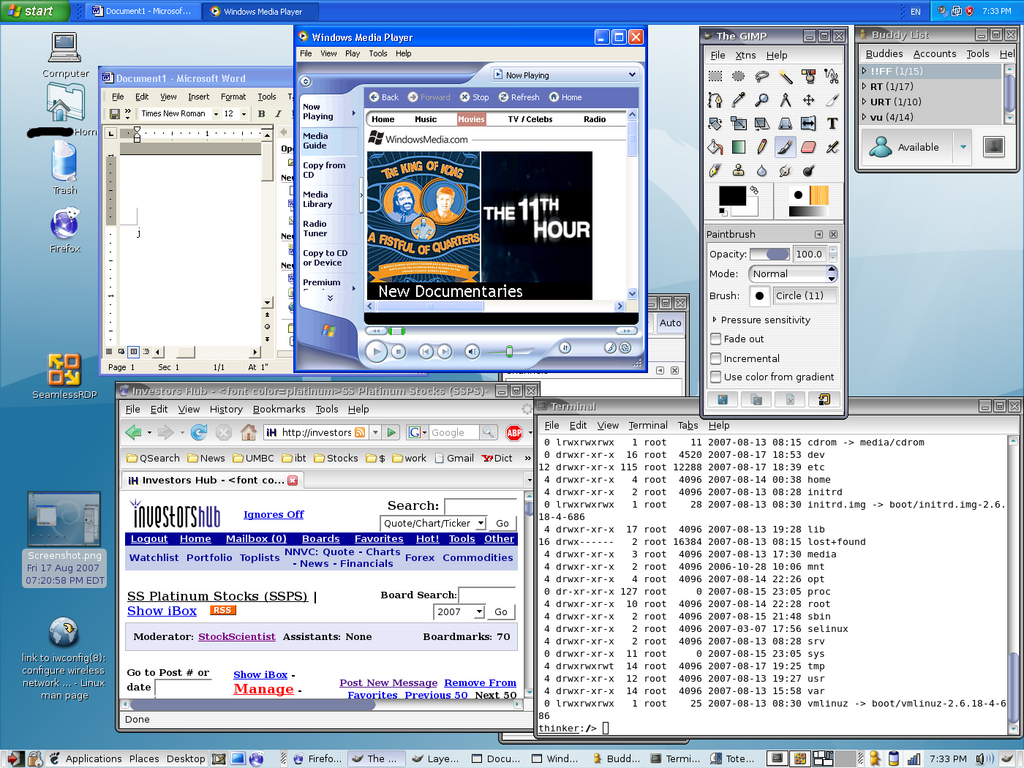Viewport: 1024px width, 768px height.
Task: Select the Pencil tool in GIMP toolbox
Action: 761,147
